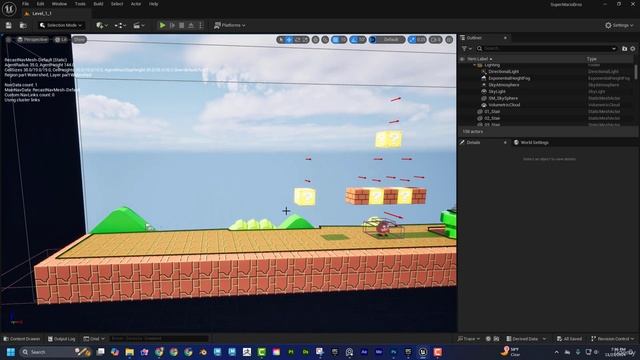This screenshot has width=640, height=360.
Task: Open the Blueprints dropdown in the toolbar
Action: pos(120,25)
